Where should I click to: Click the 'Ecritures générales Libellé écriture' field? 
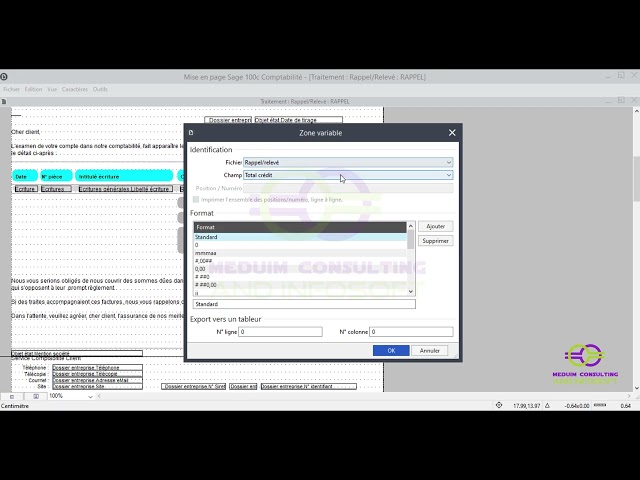point(125,189)
